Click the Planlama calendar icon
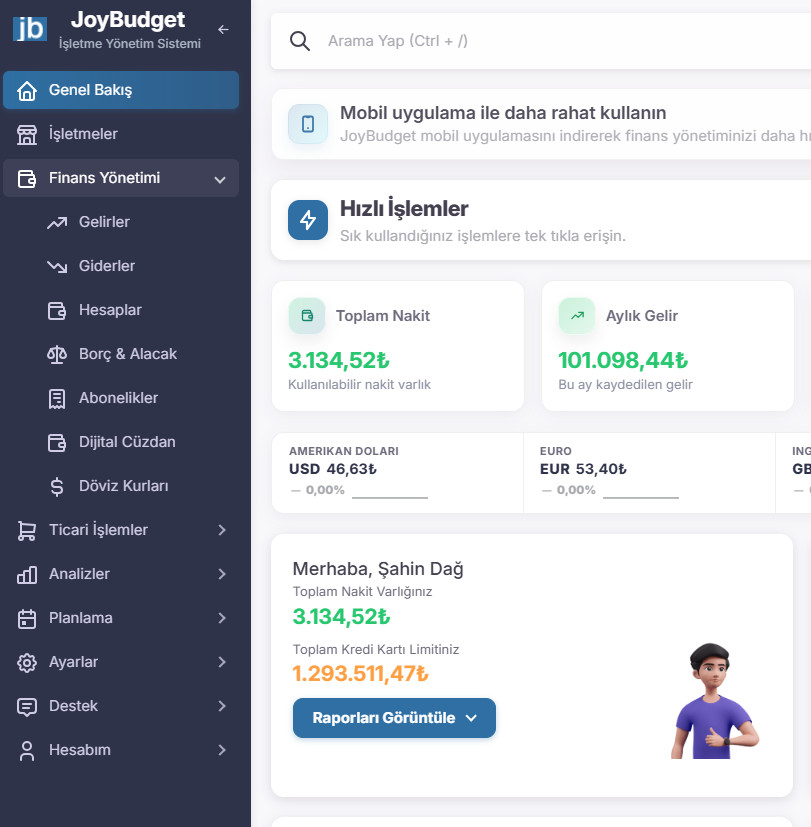Viewport: 811px width, 827px height. click(27, 619)
